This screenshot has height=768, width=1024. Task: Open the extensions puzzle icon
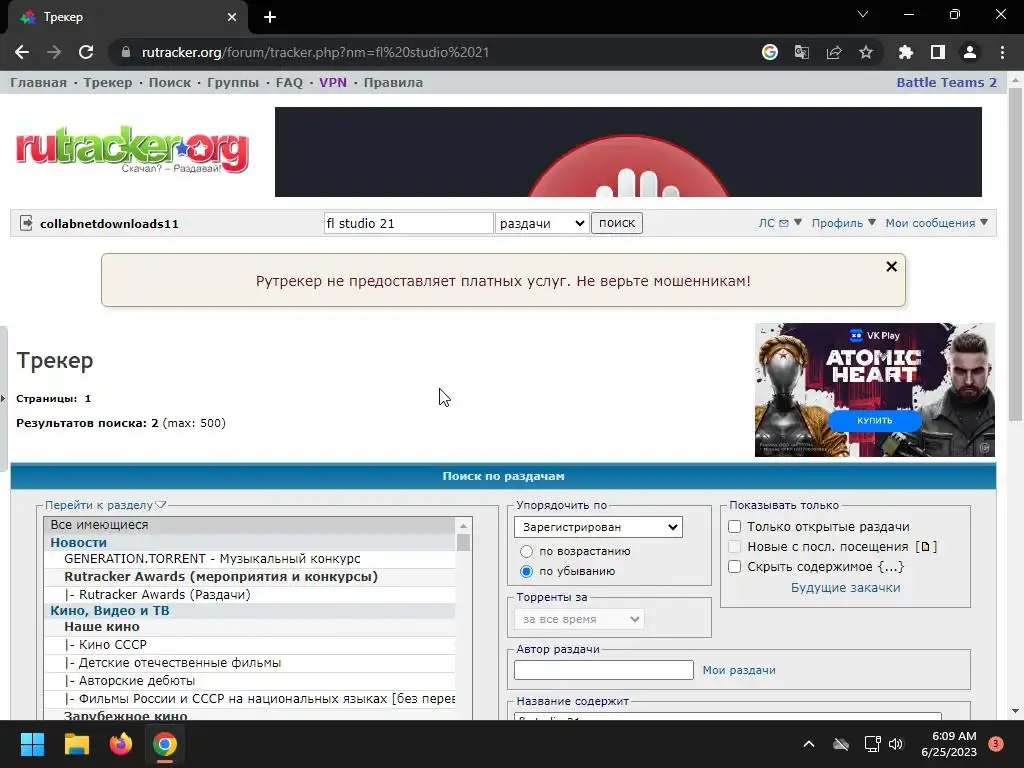coord(906,52)
